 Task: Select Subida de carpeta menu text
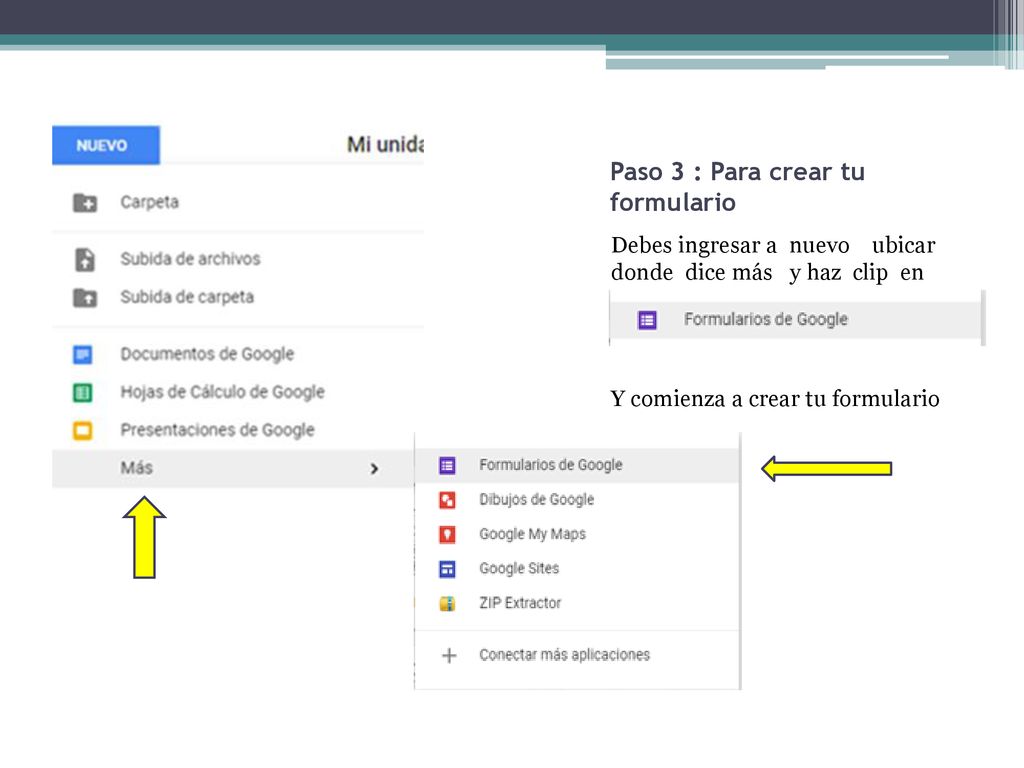(187, 296)
